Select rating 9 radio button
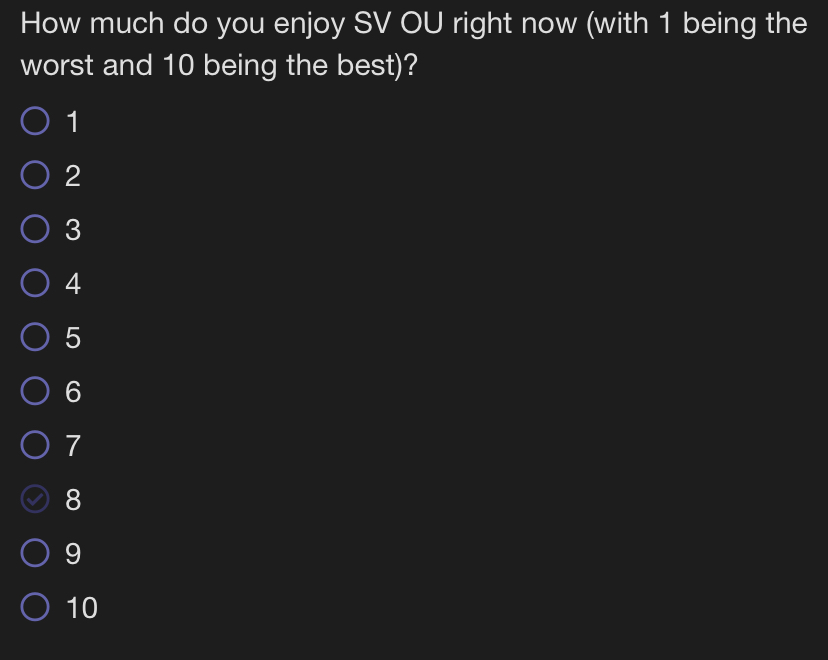This screenshot has width=828, height=660. tap(35, 553)
